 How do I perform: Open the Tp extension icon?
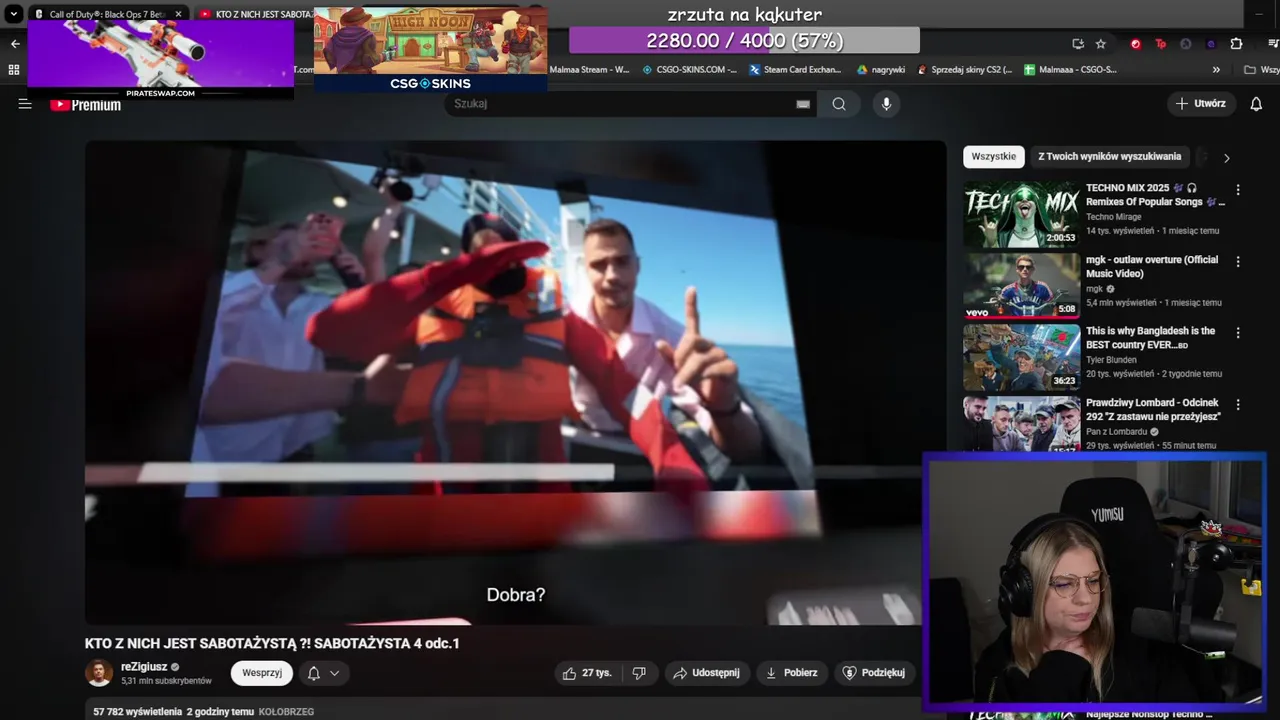[x=1160, y=44]
